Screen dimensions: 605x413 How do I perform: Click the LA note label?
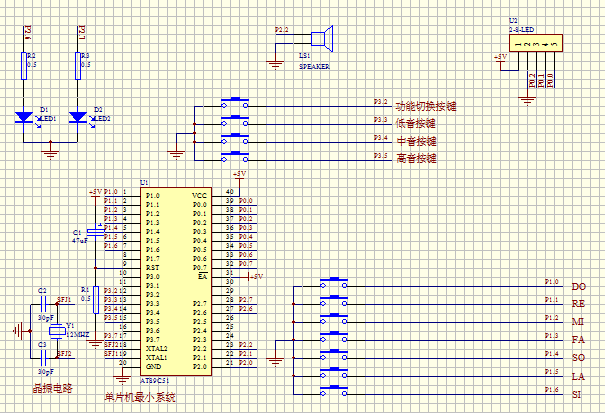click(x=578, y=376)
